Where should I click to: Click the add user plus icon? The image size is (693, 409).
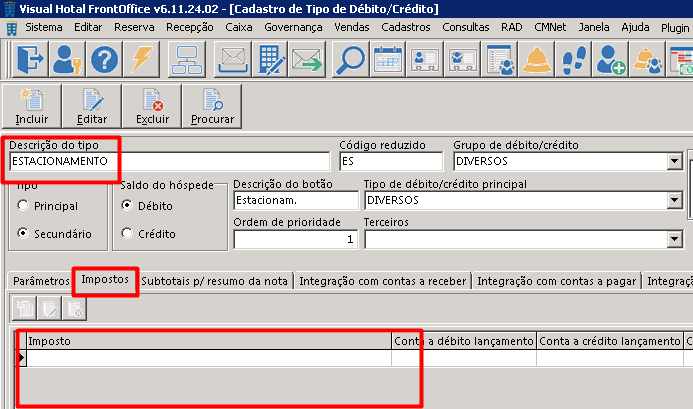[610, 59]
